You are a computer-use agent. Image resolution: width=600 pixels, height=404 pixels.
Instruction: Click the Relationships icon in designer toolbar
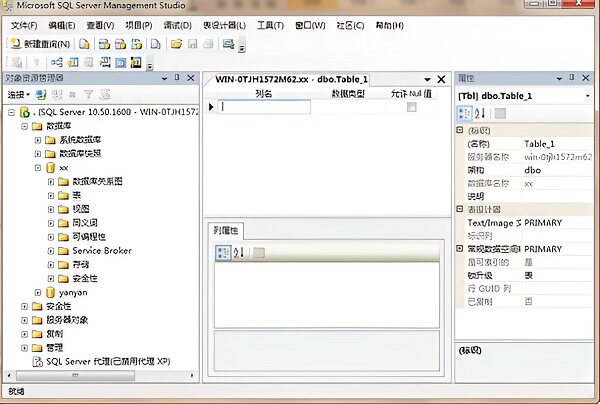57,62
